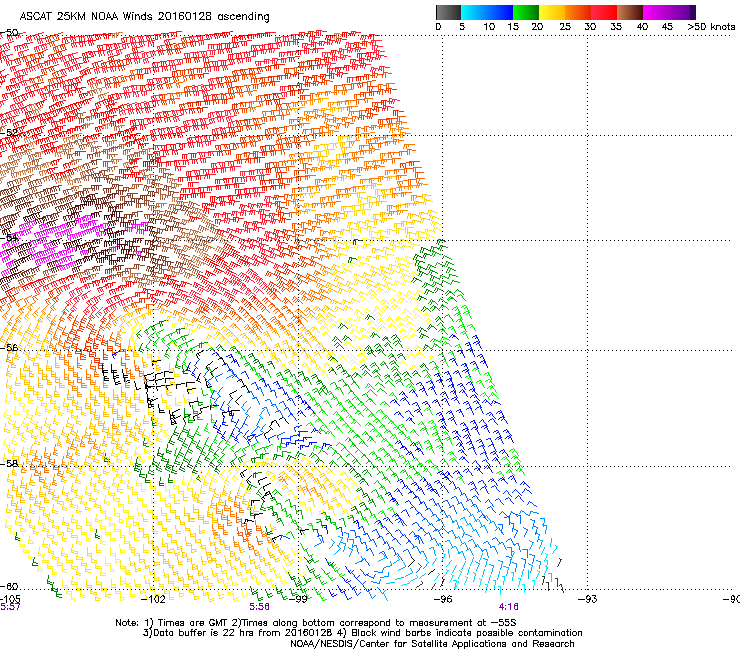Click the note line 'Times are GMT'
Image resolution: width=740 pixels, height=650 pixels.
[x=195, y=623]
